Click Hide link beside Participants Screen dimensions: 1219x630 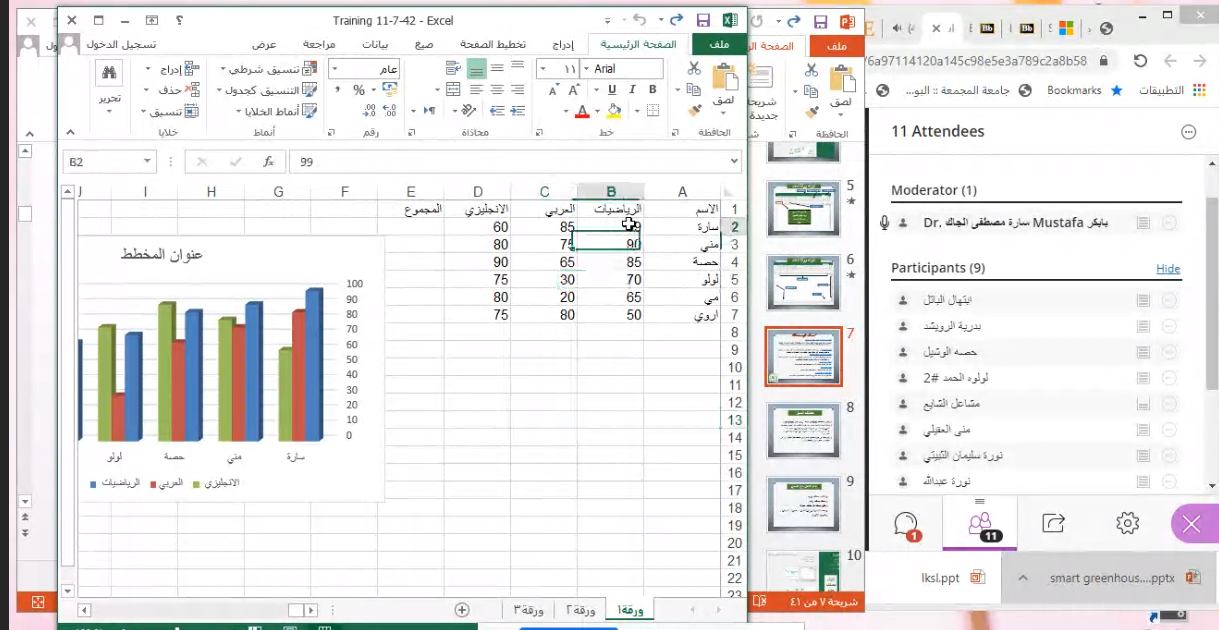tap(1168, 268)
